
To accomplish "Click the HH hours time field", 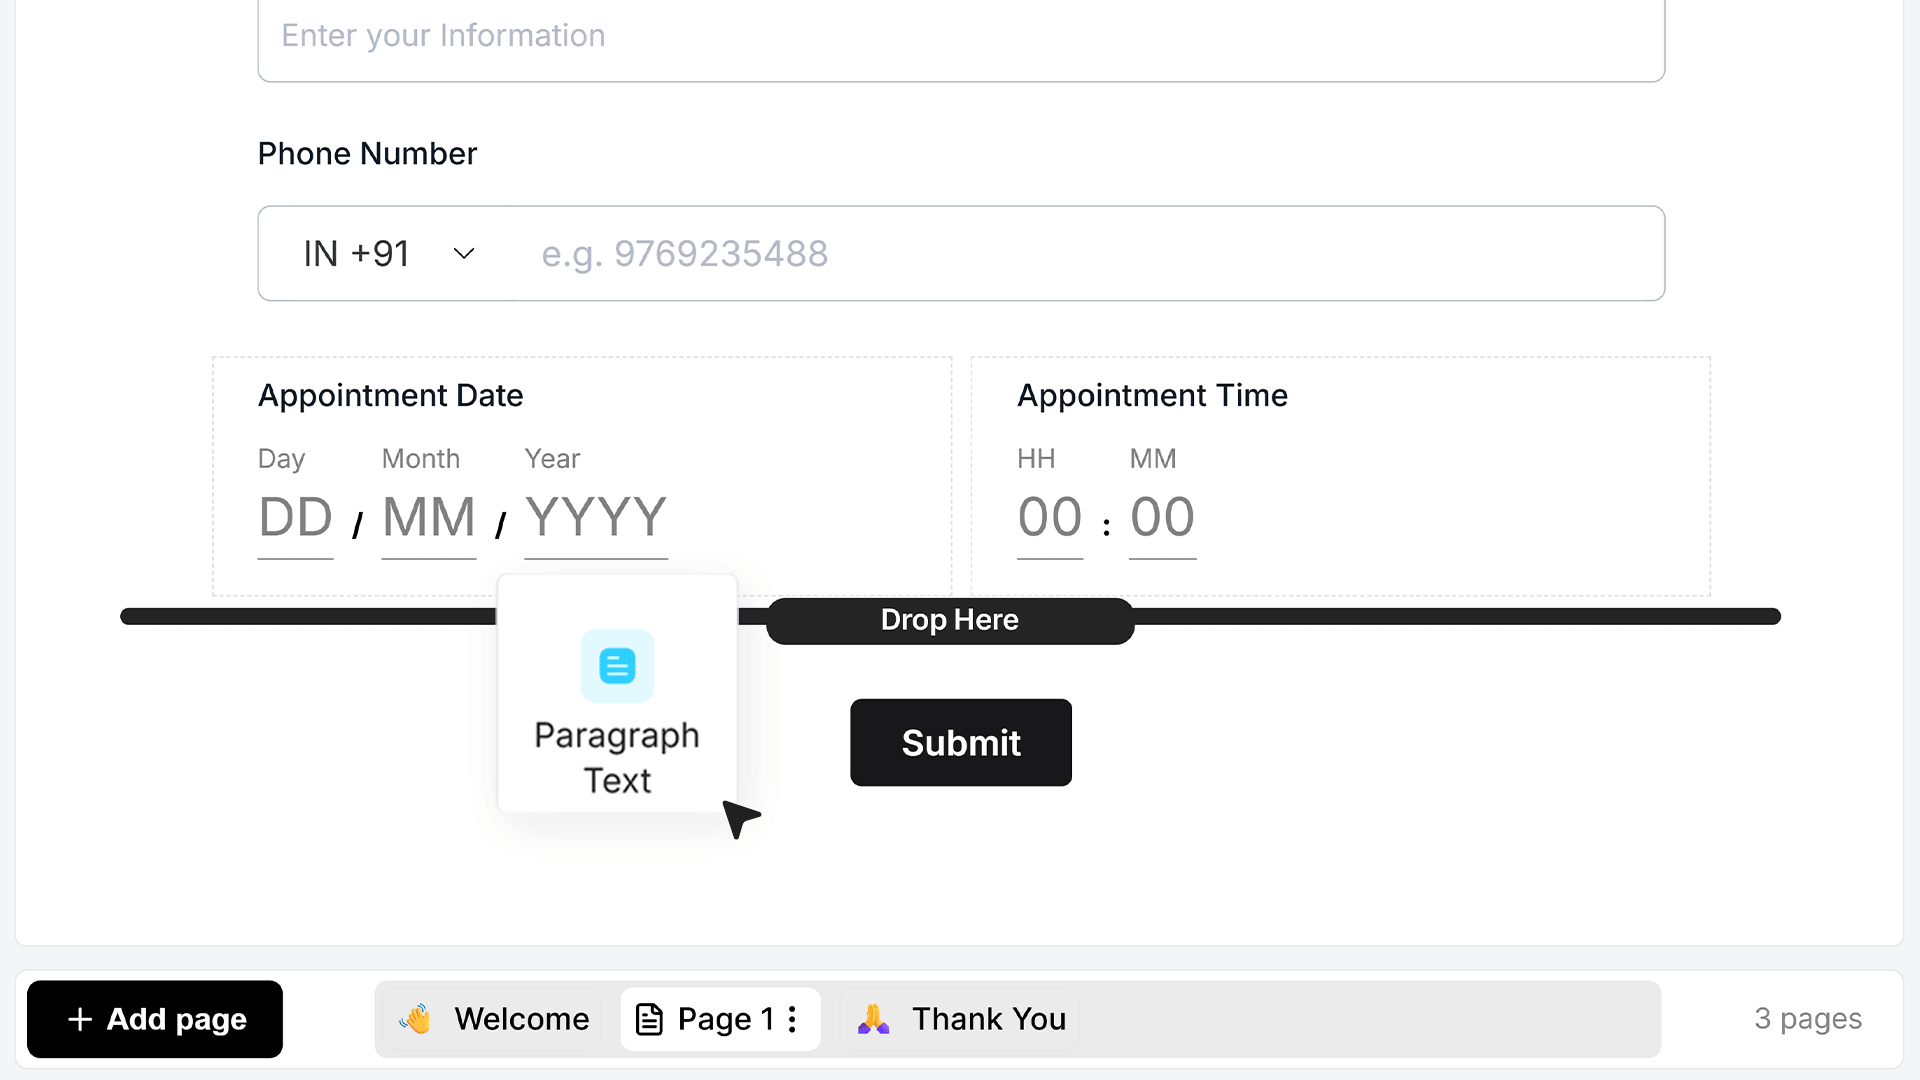I will pos(1050,520).
